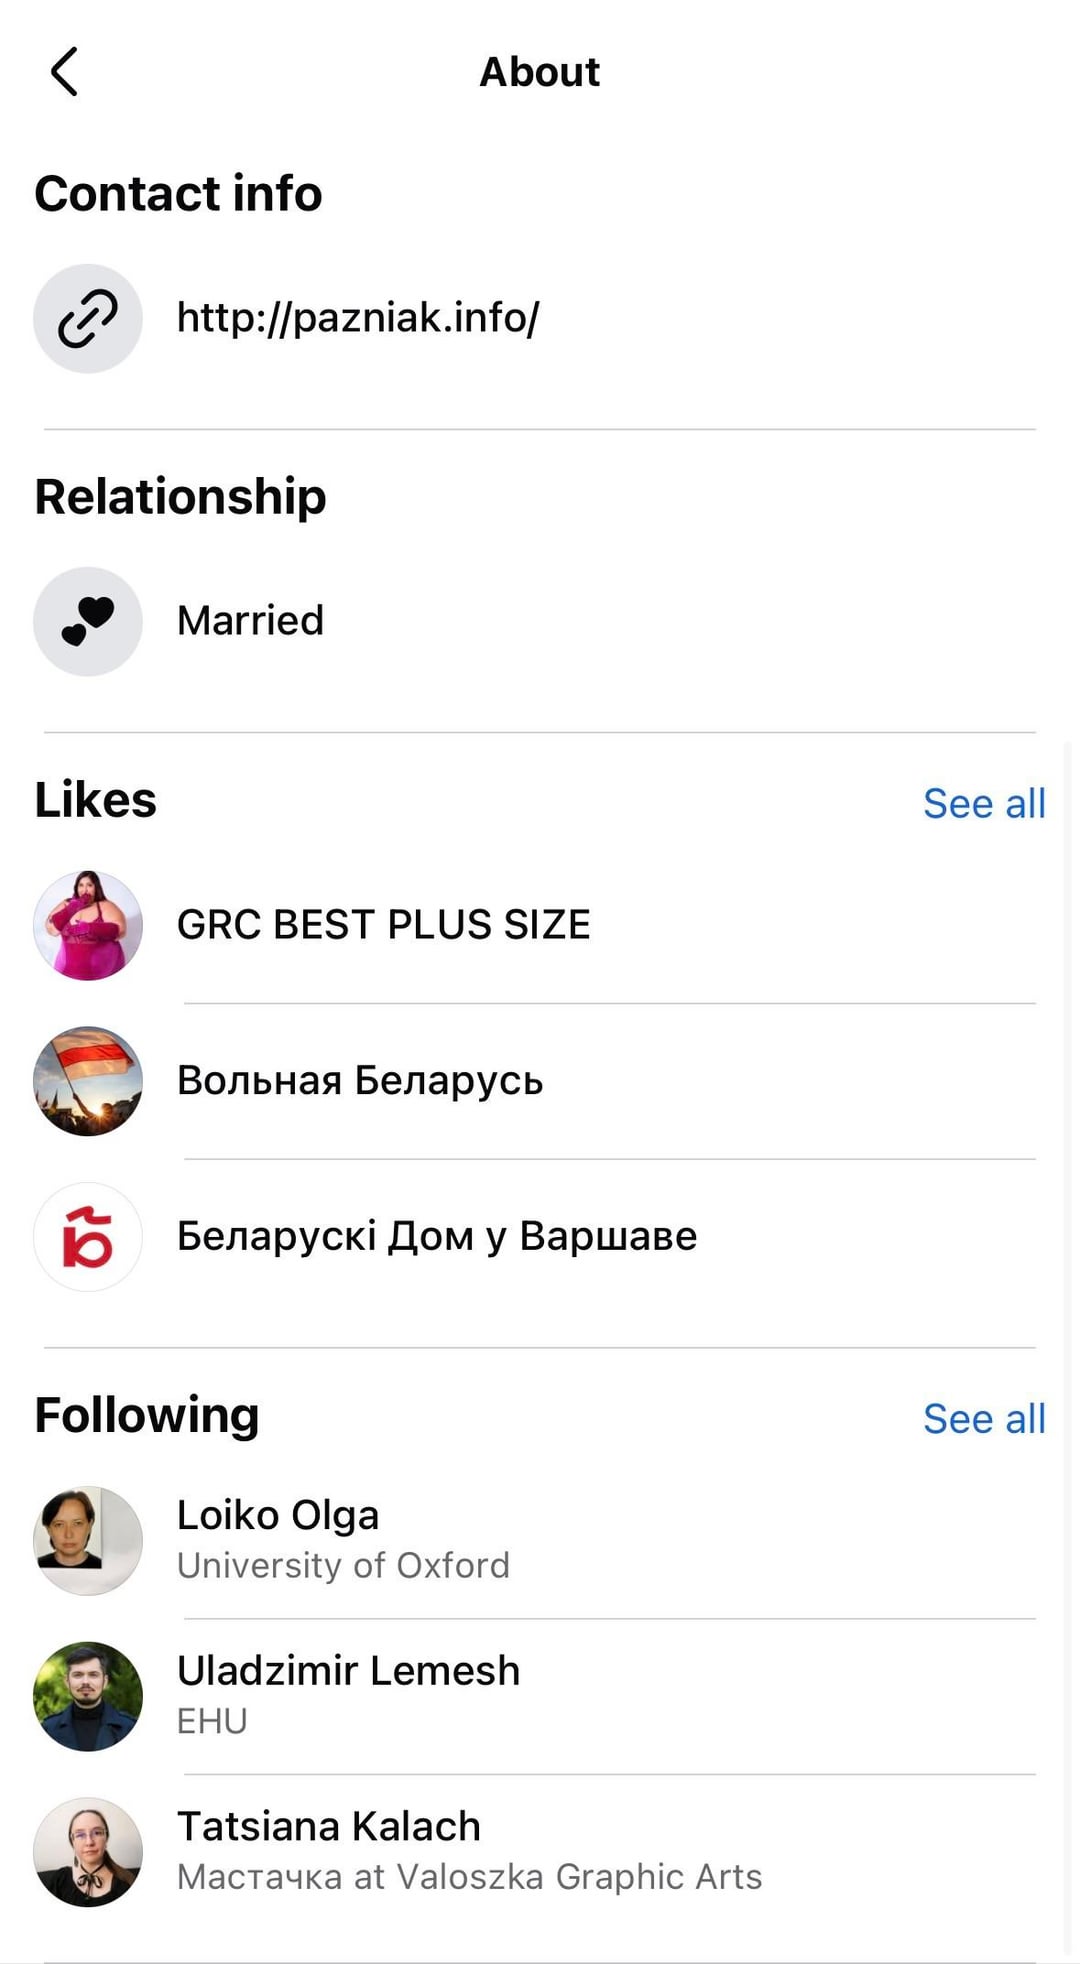See all liked pages
This screenshot has width=1080, height=1964.
point(983,803)
